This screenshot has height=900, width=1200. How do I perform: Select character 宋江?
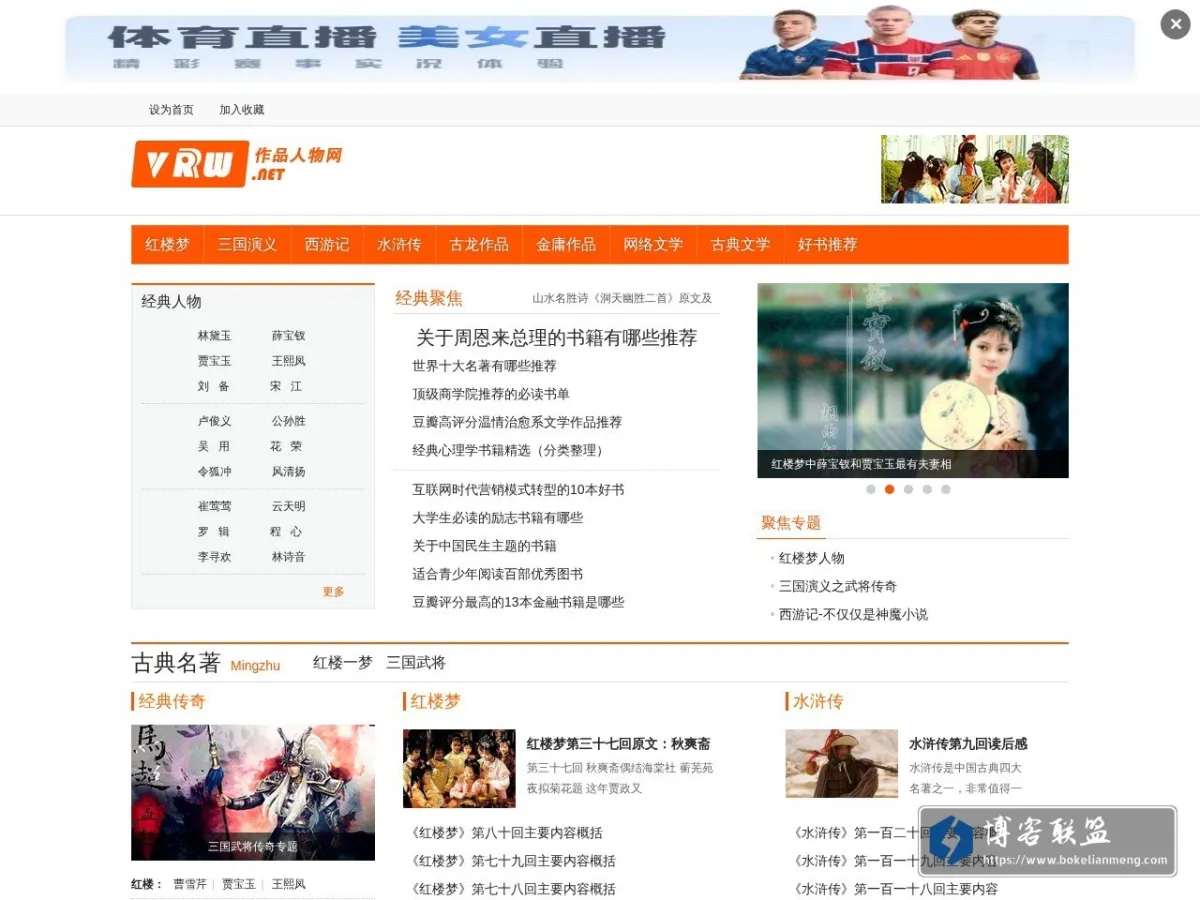(286, 386)
